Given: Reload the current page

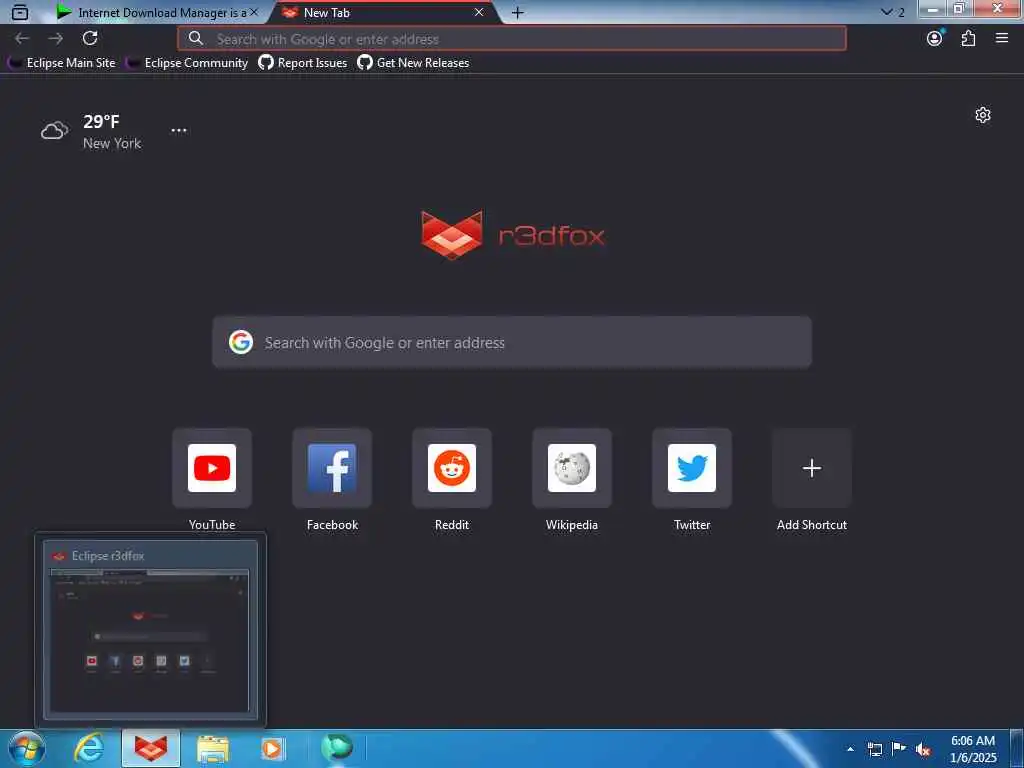Looking at the screenshot, I should (x=90, y=39).
